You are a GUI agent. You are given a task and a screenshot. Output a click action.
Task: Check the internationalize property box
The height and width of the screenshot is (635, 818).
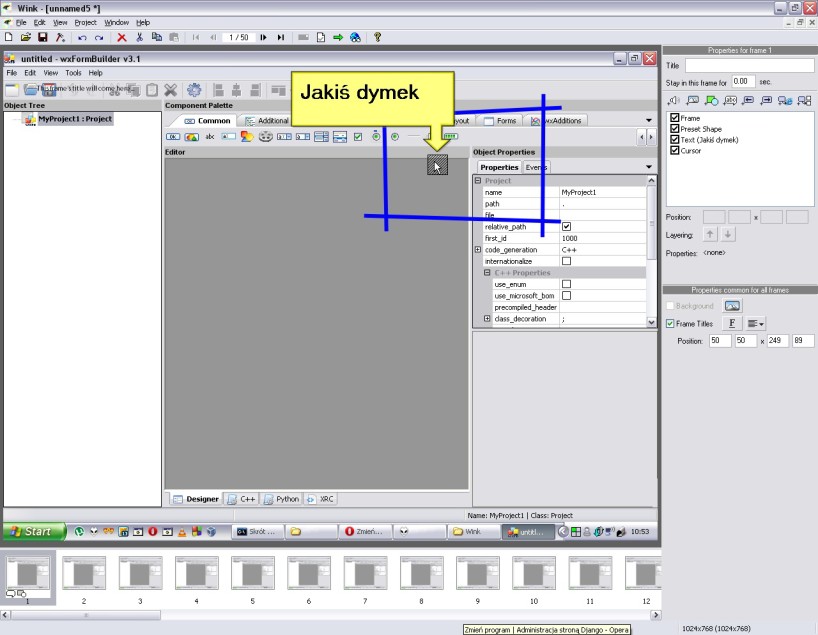click(567, 261)
